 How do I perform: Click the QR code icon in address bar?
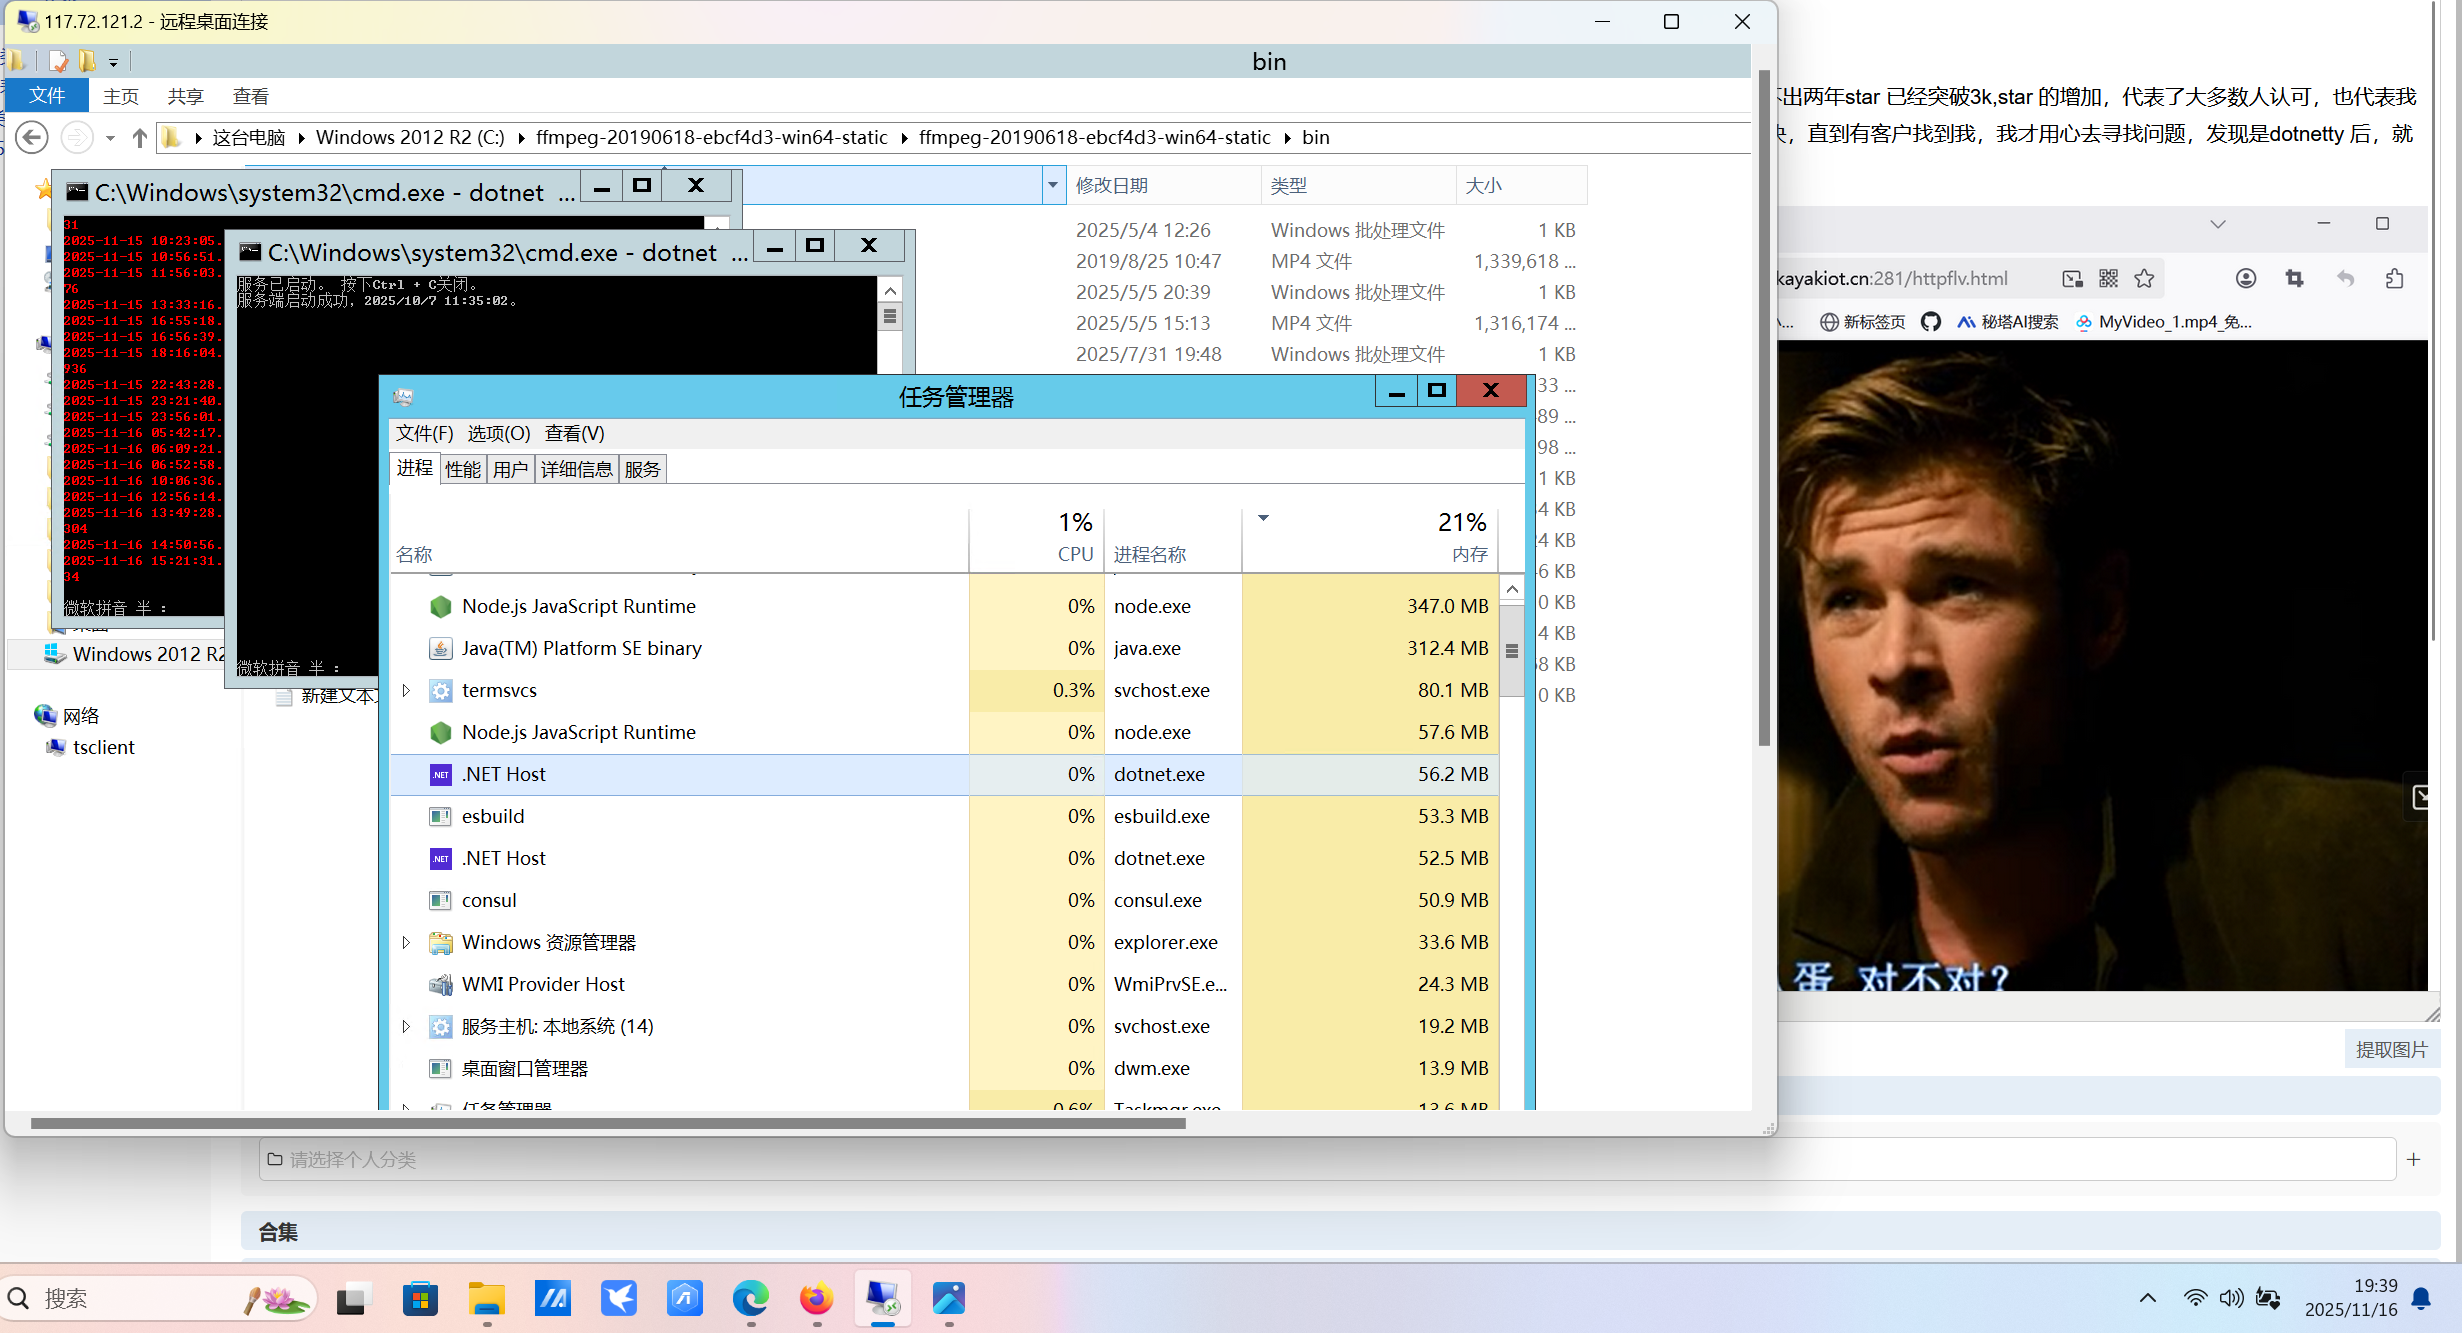2108,279
